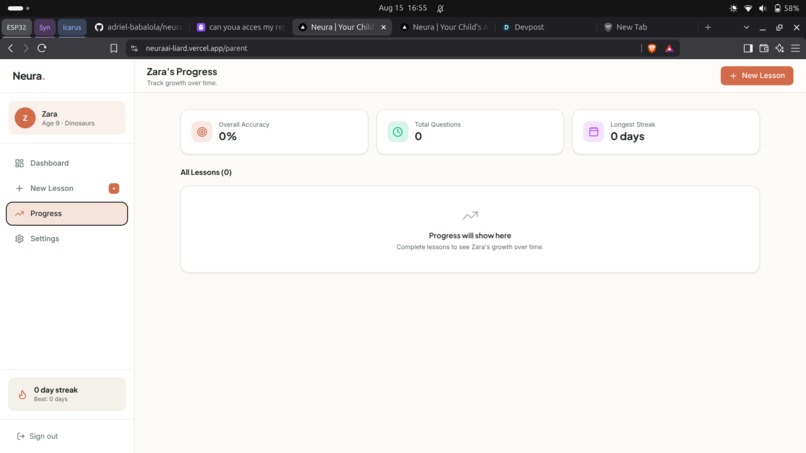Reload the current page
Screen dimensions: 806x453
[x=42, y=48]
